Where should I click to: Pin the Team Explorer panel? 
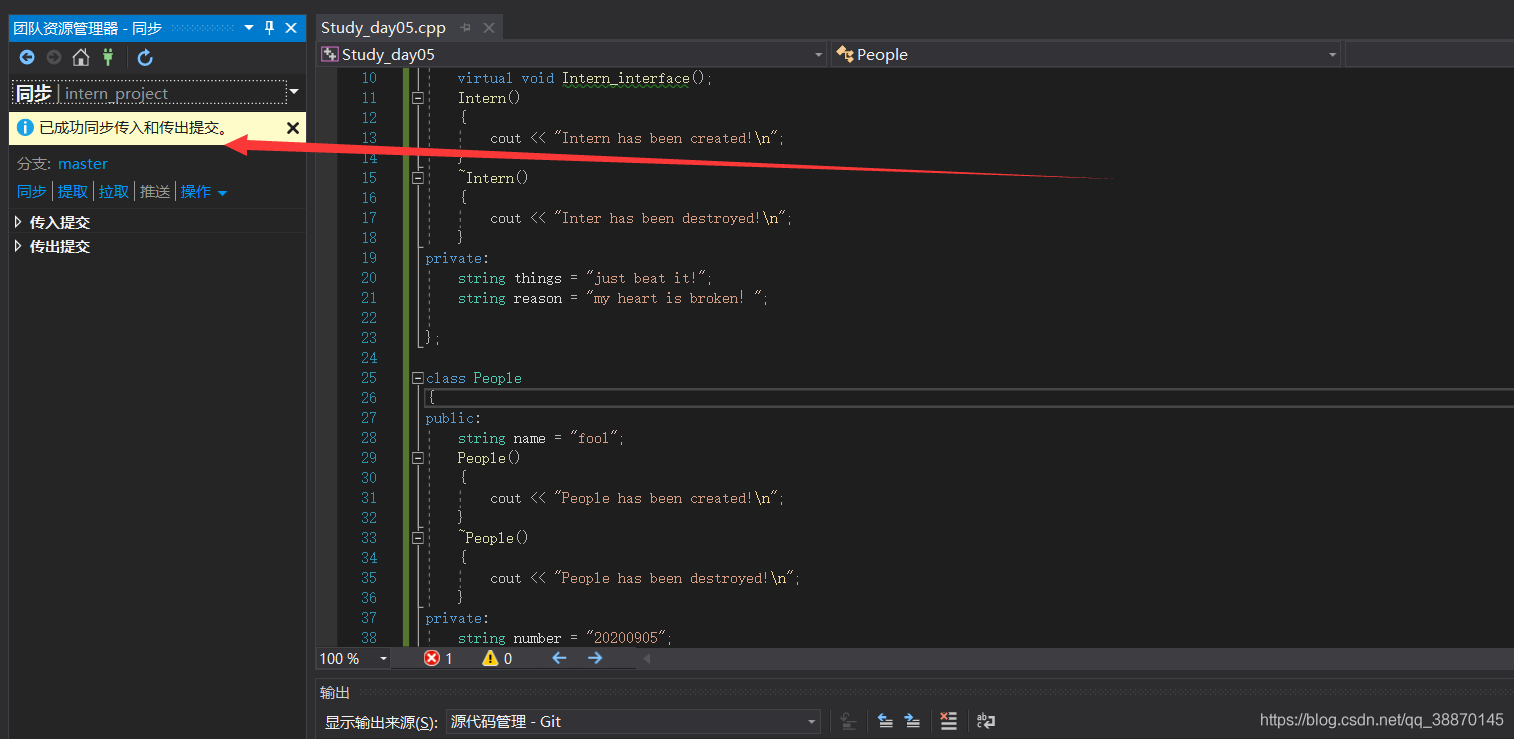269,28
